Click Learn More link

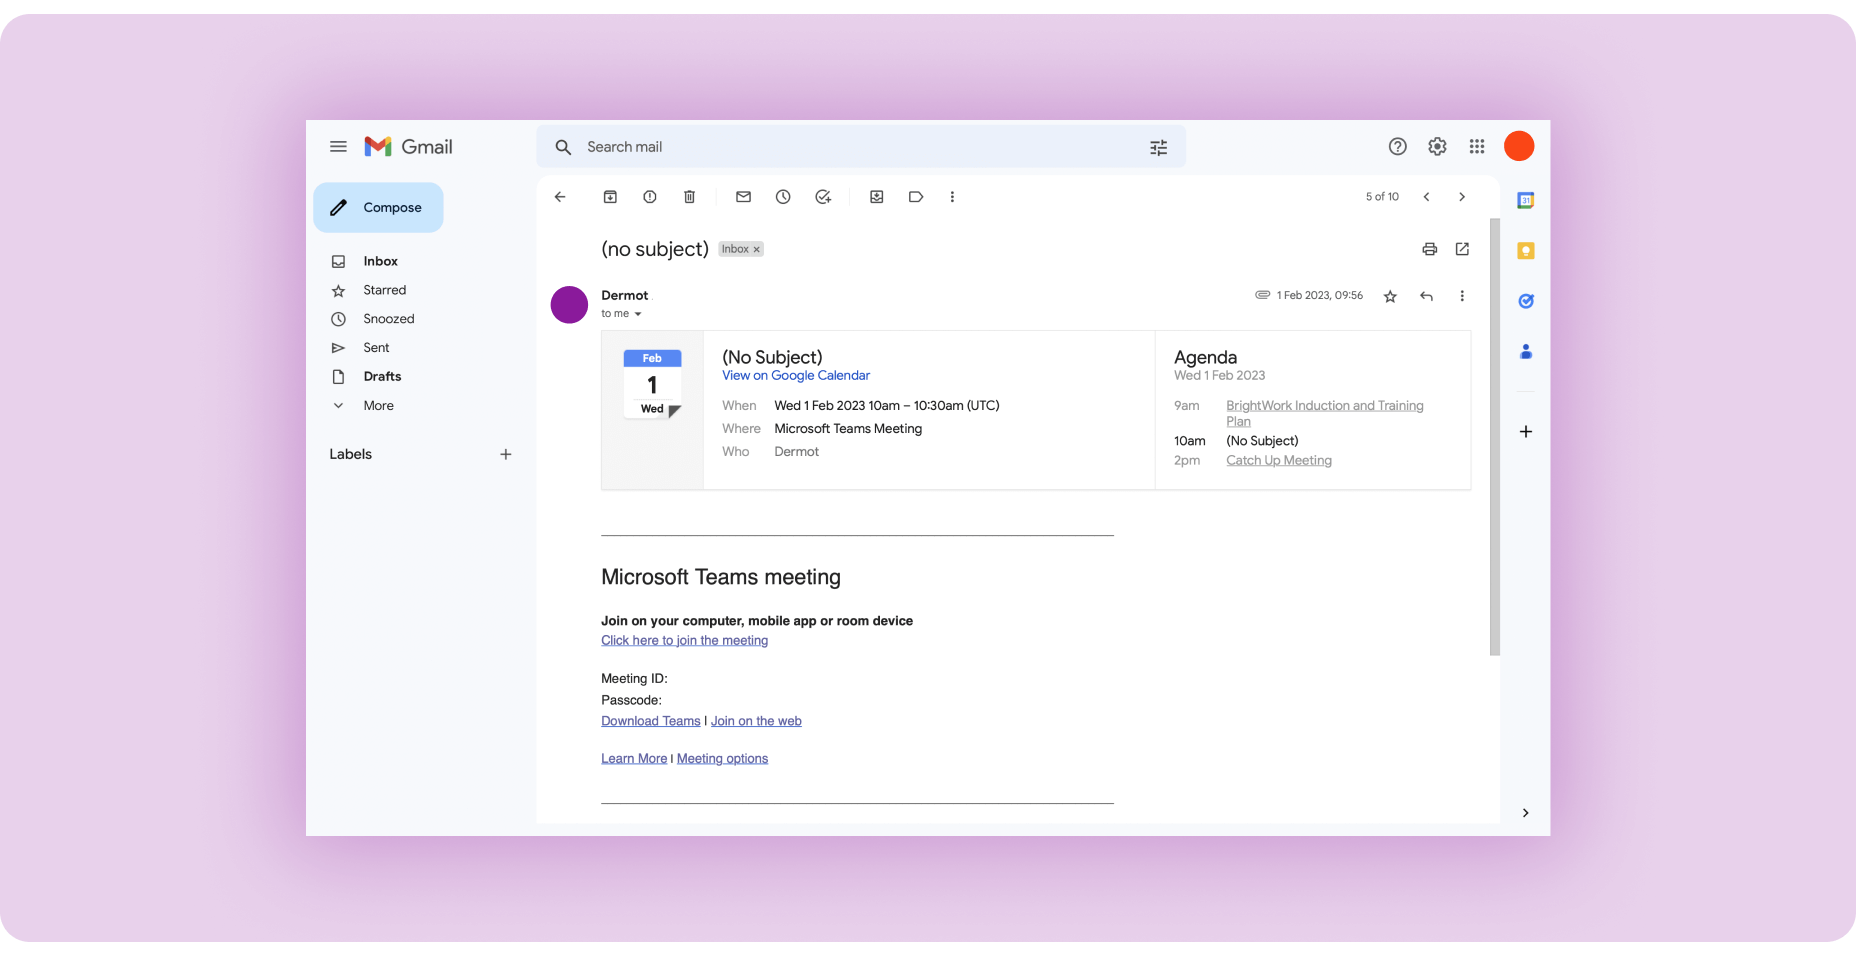[634, 759]
